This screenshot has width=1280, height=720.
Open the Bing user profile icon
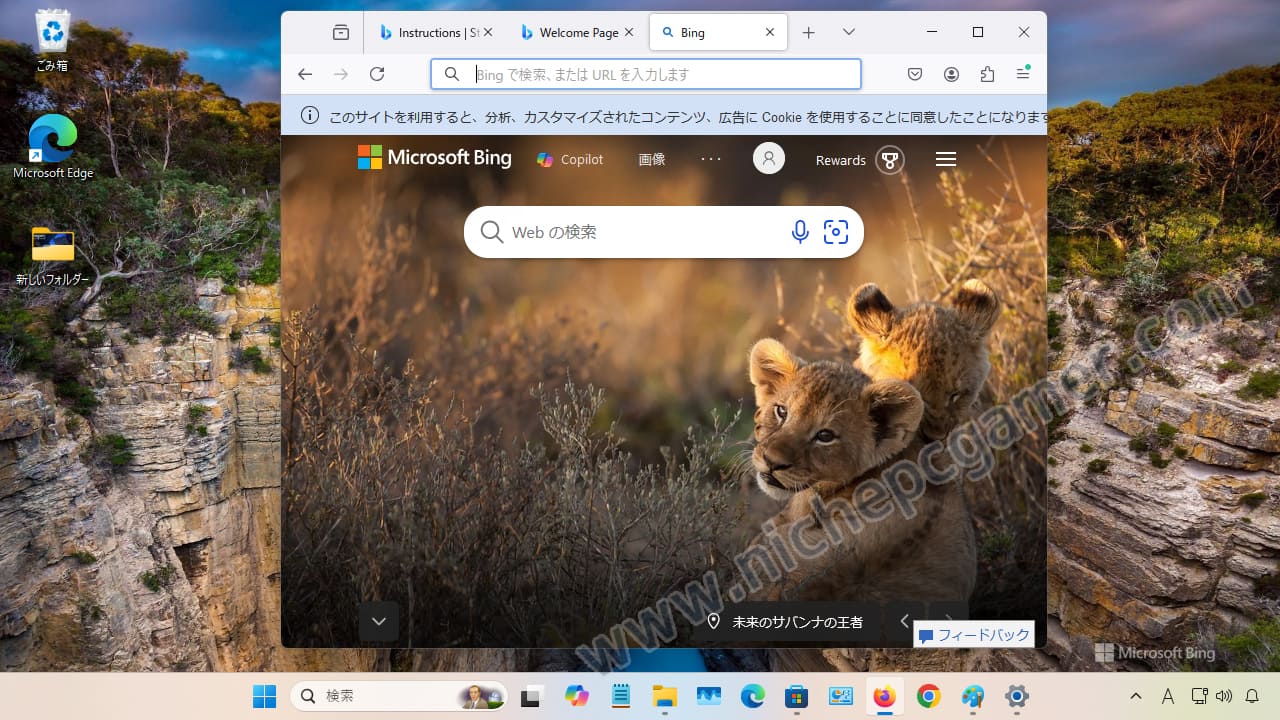tap(769, 158)
